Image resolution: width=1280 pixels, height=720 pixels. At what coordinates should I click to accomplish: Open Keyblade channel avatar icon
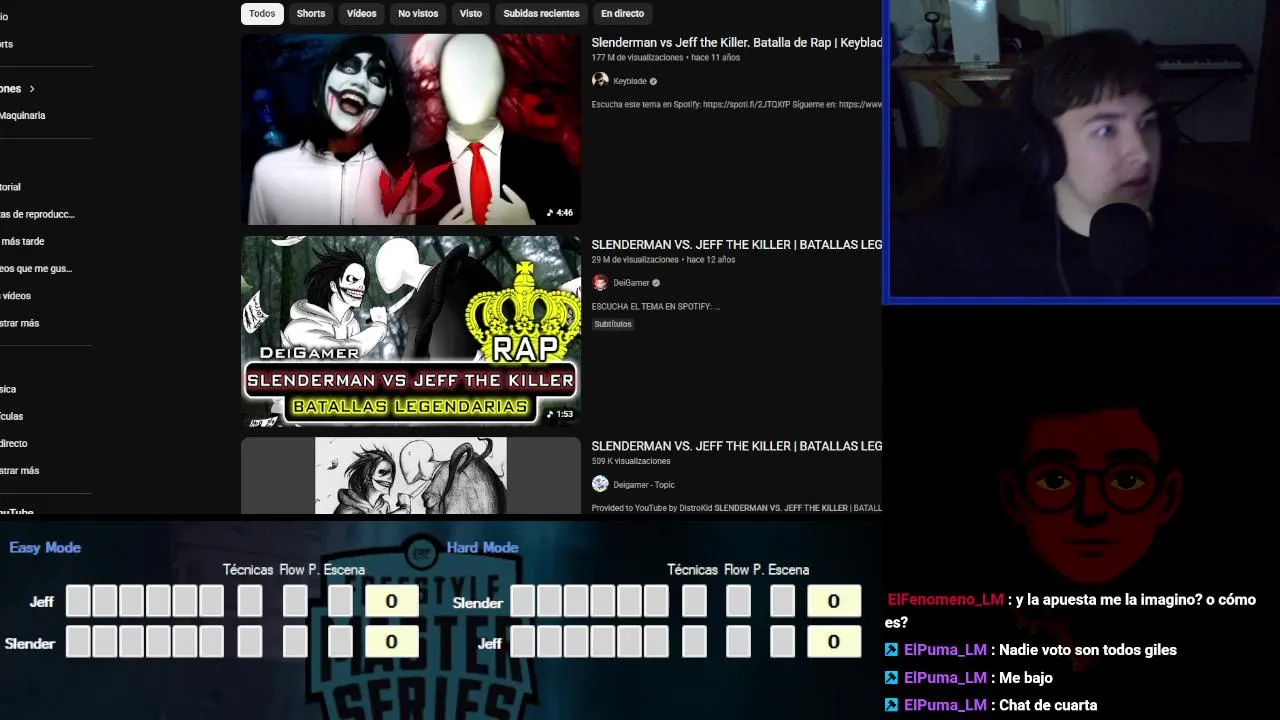[x=600, y=81]
